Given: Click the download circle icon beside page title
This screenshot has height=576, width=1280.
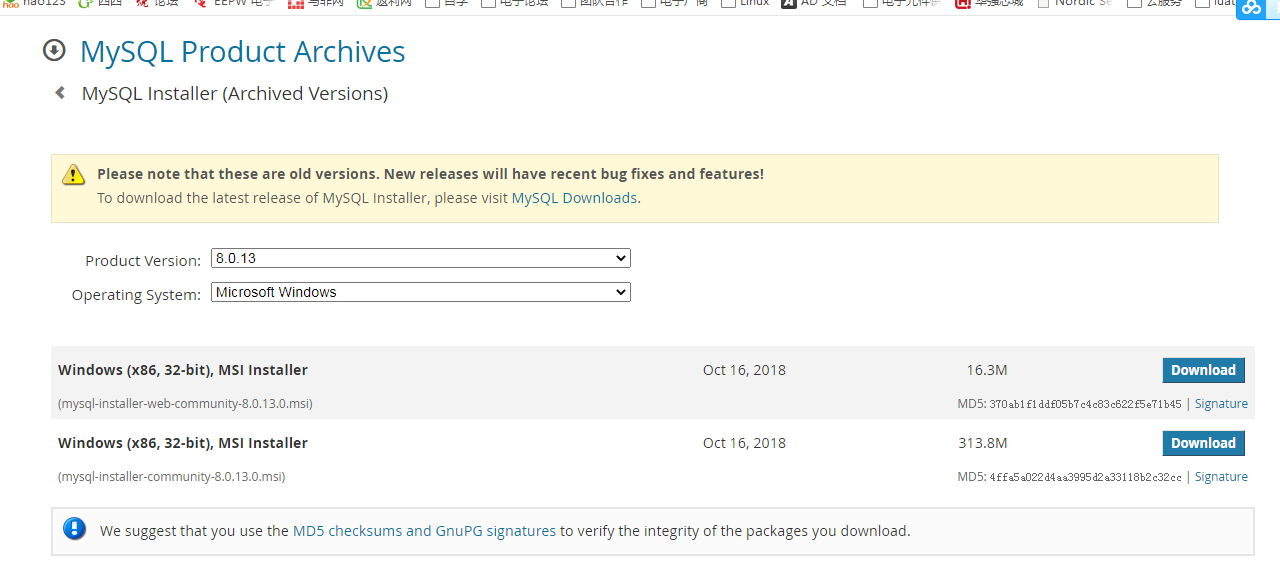Looking at the screenshot, I should click(x=54, y=50).
